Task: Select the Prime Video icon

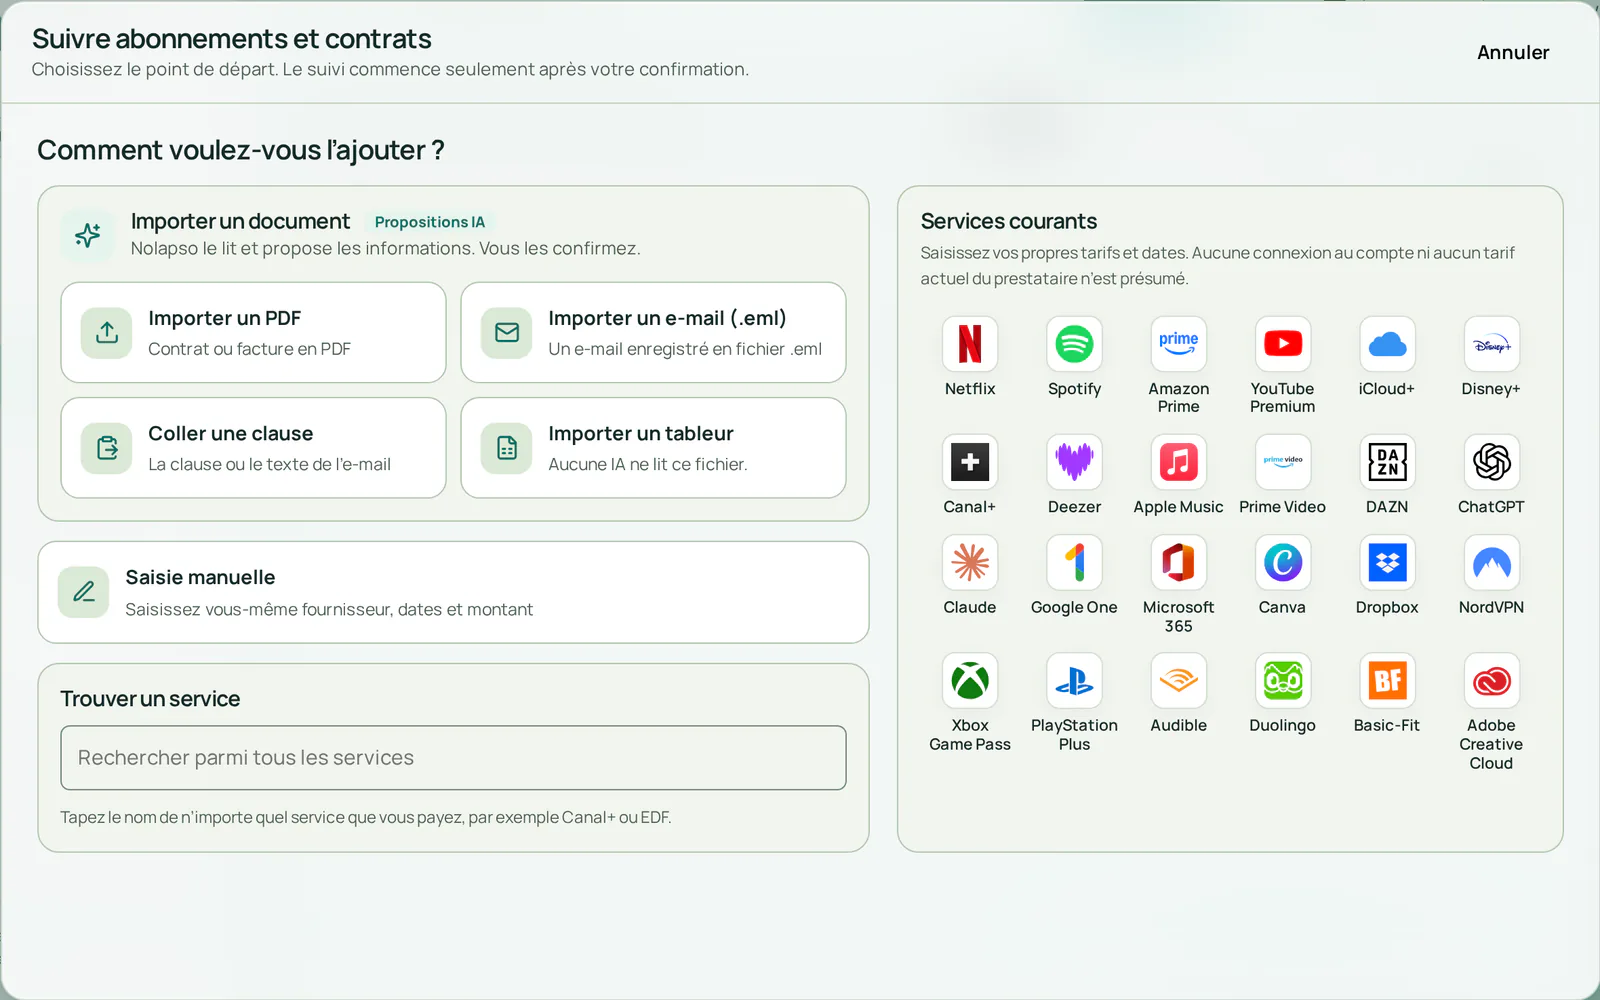Action: (x=1283, y=462)
